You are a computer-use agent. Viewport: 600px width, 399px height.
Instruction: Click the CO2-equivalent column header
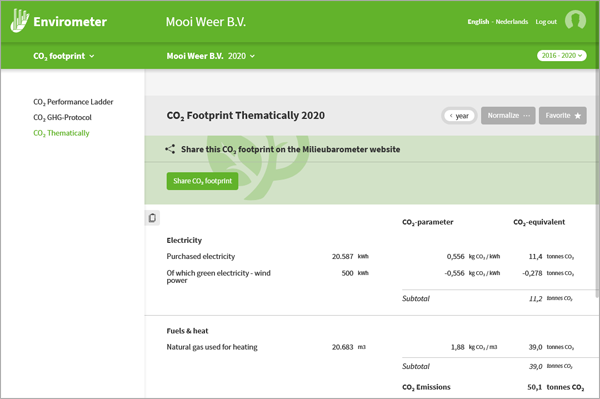pyautogui.click(x=539, y=222)
